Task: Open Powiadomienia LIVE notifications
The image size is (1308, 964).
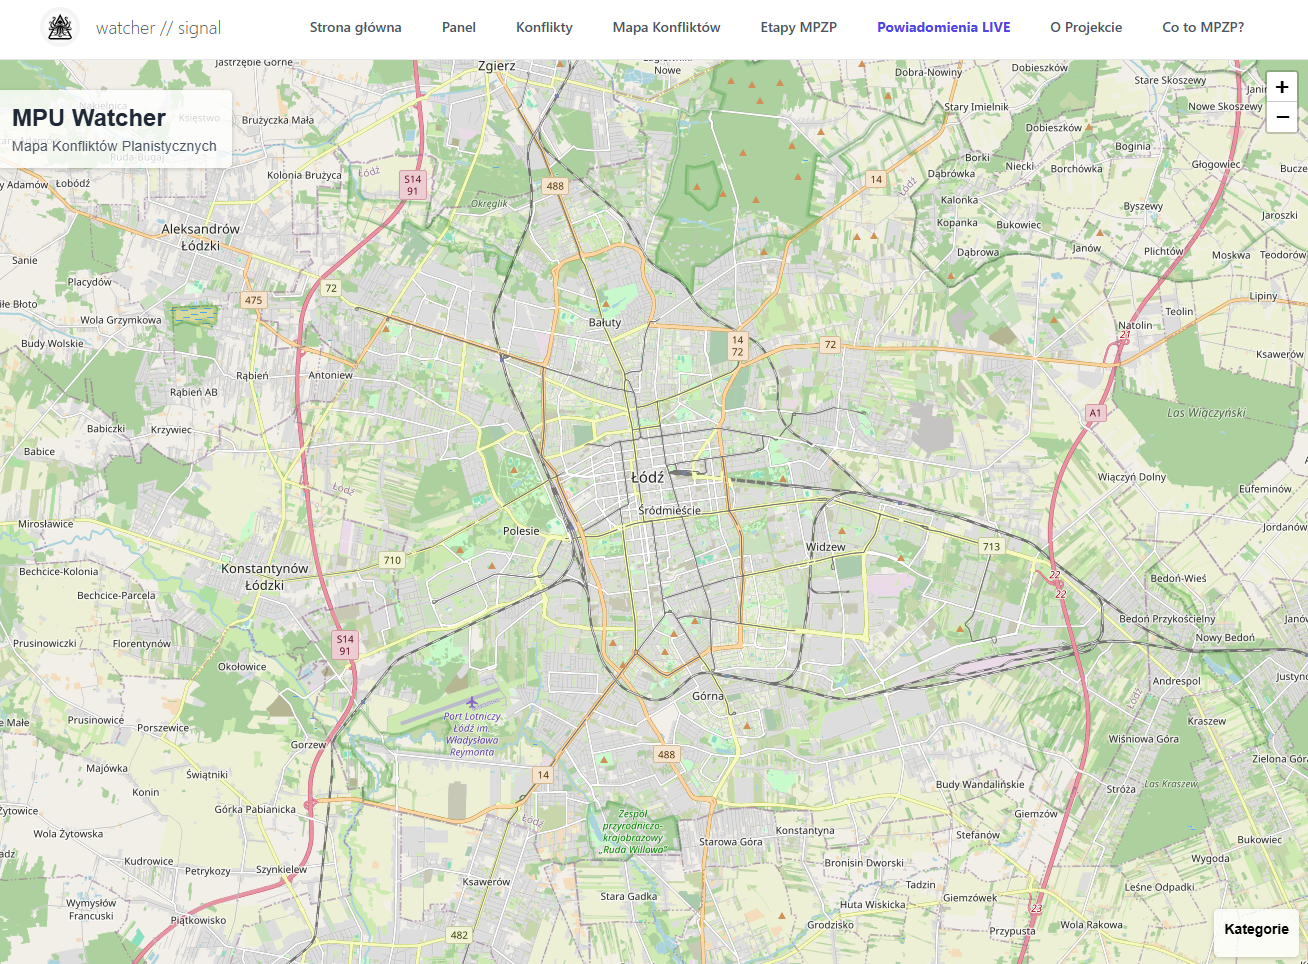Action: coord(944,27)
